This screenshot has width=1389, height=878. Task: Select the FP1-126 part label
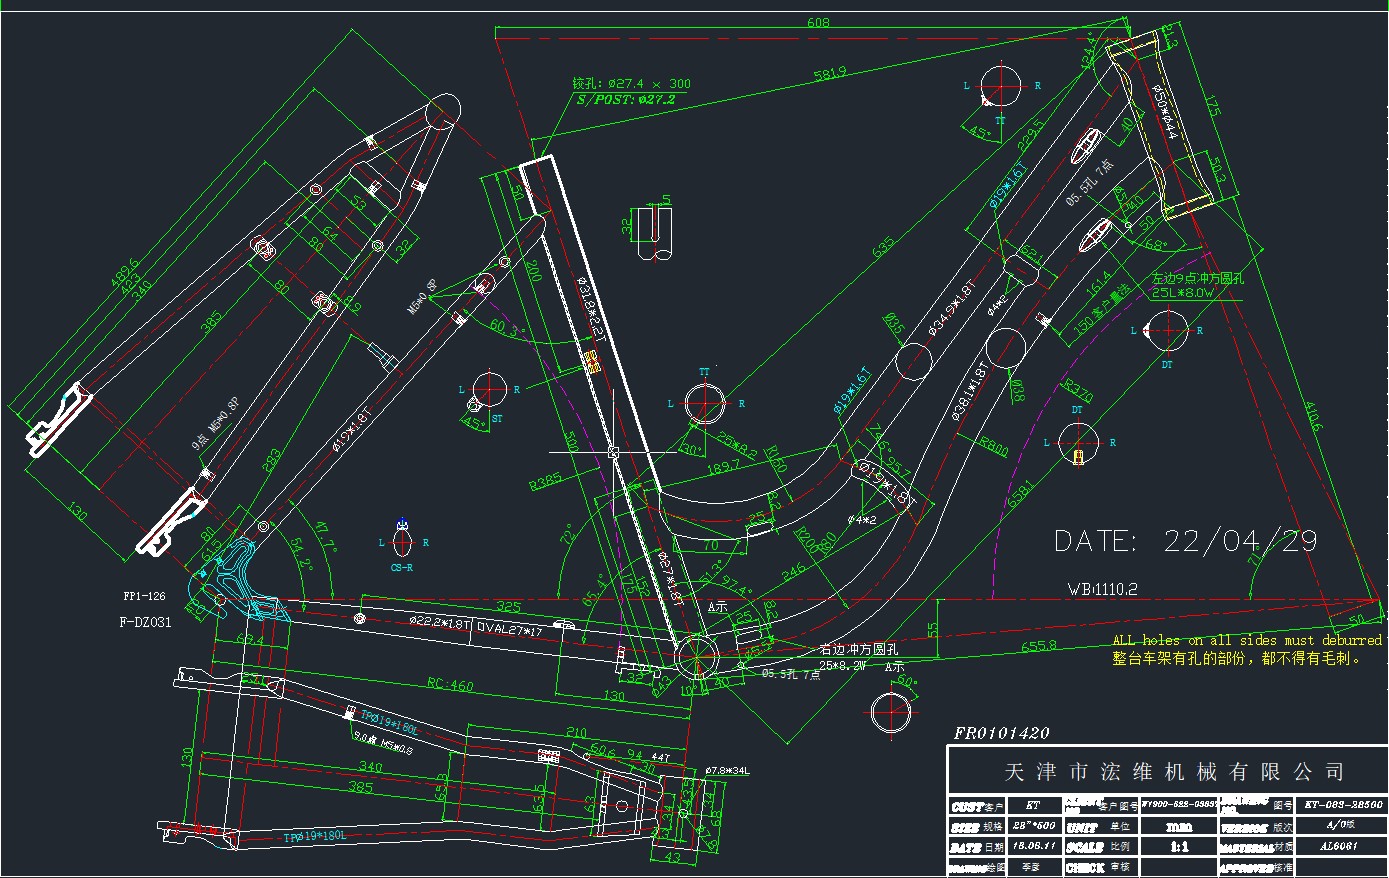(144, 597)
